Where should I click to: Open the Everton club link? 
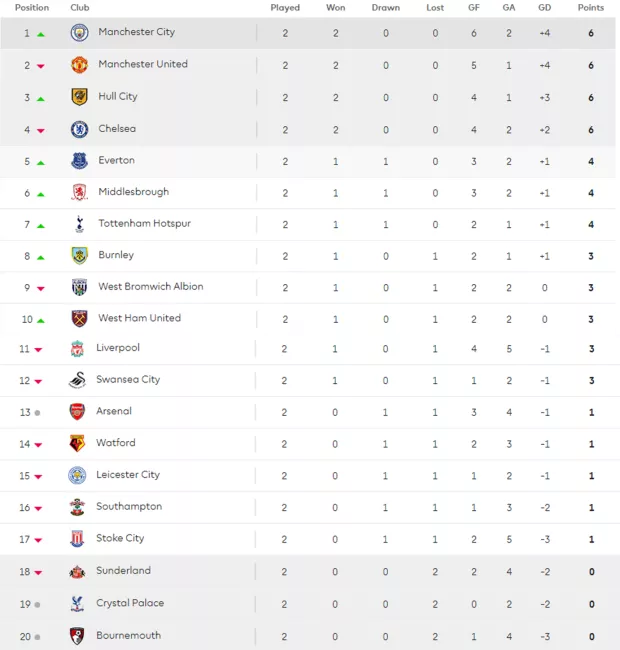tap(116, 160)
